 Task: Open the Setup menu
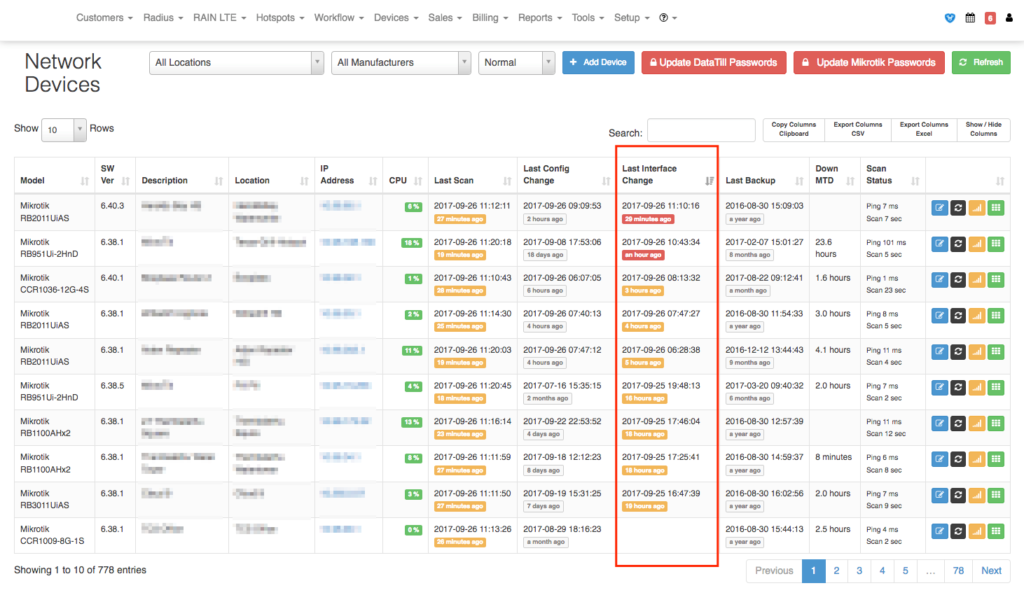coord(632,18)
